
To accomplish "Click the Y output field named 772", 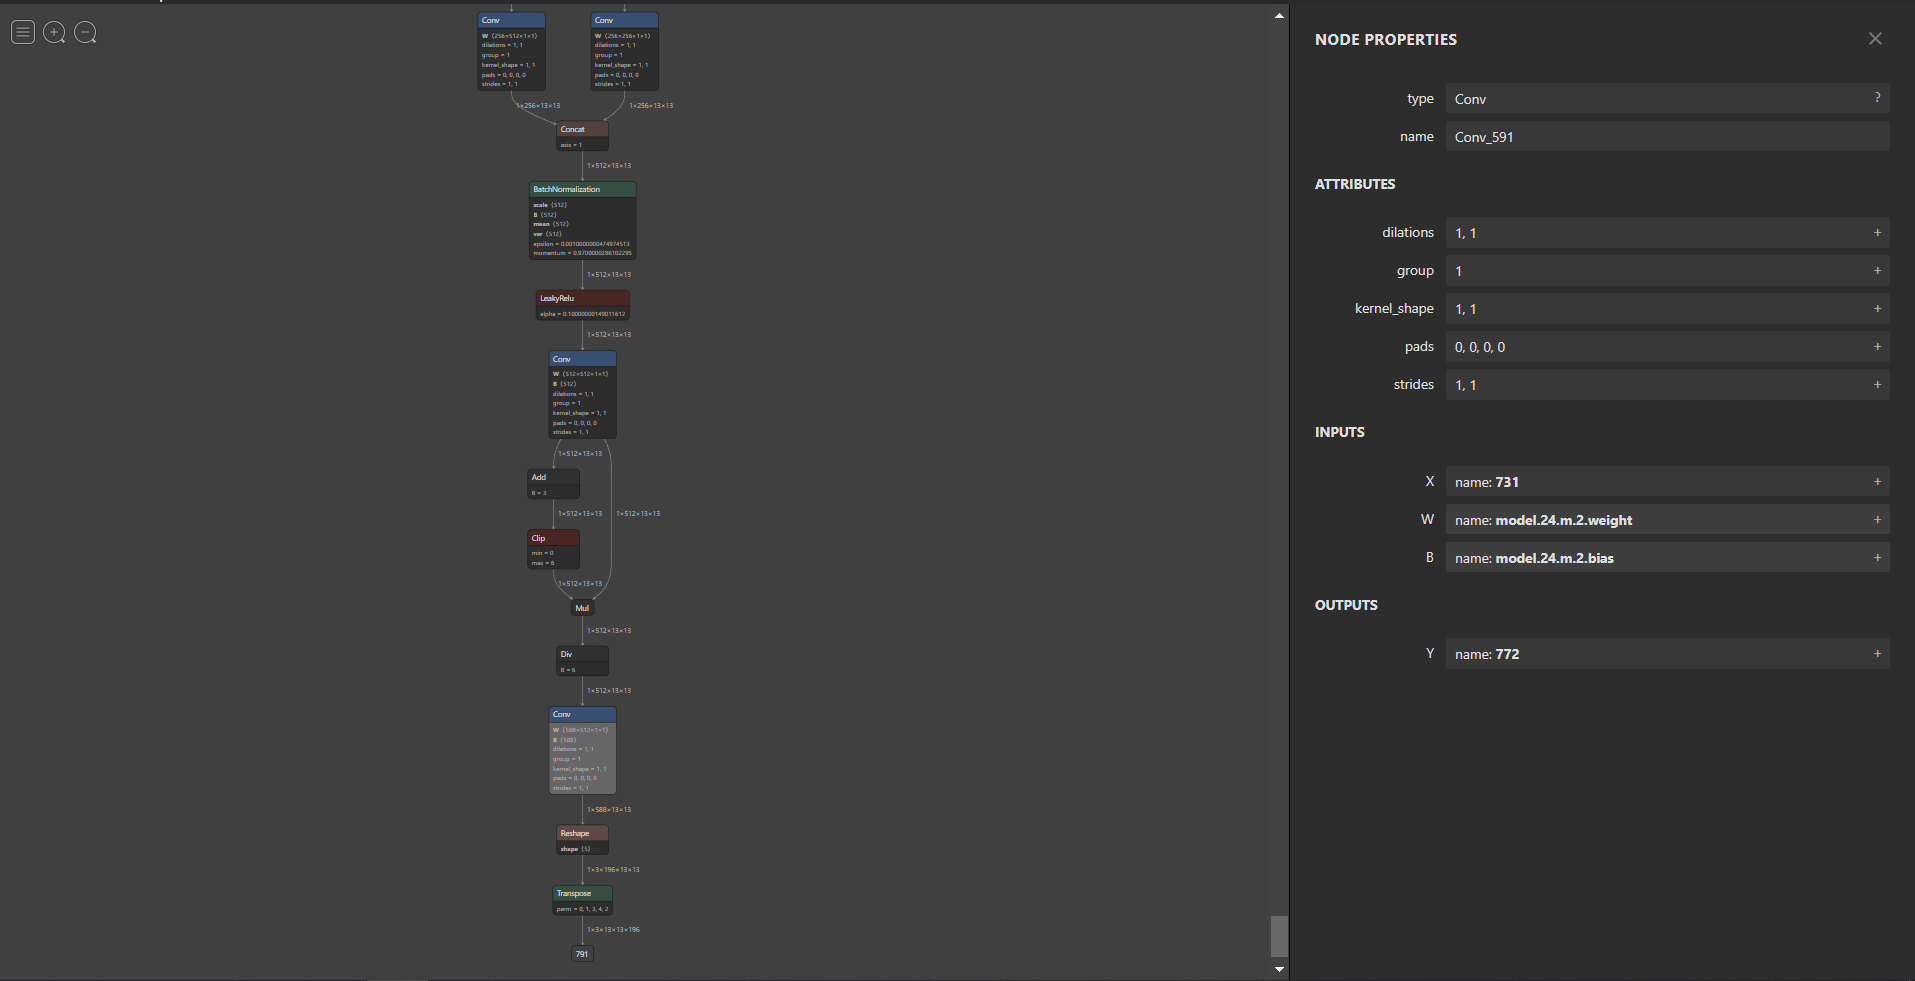I will [x=1667, y=654].
